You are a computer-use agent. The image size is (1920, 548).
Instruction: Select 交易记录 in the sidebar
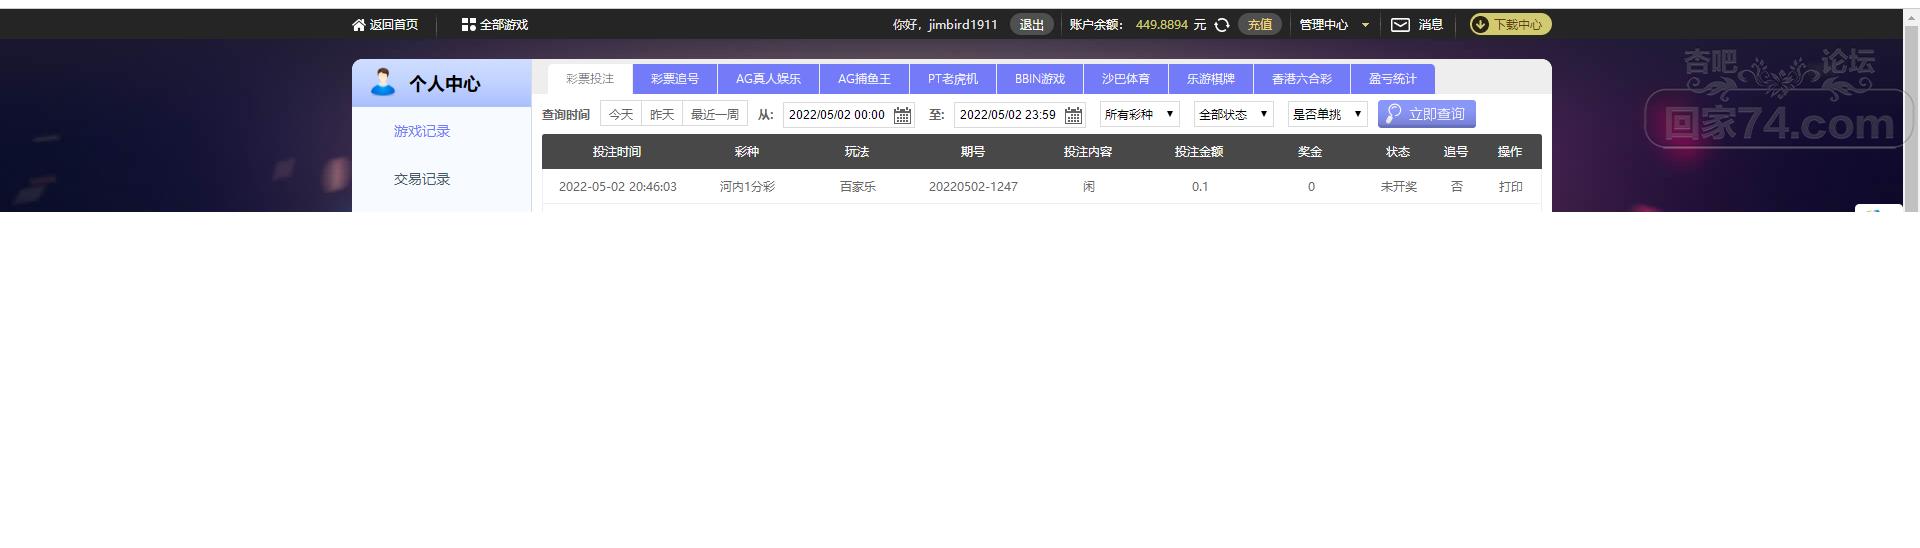click(x=422, y=179)
